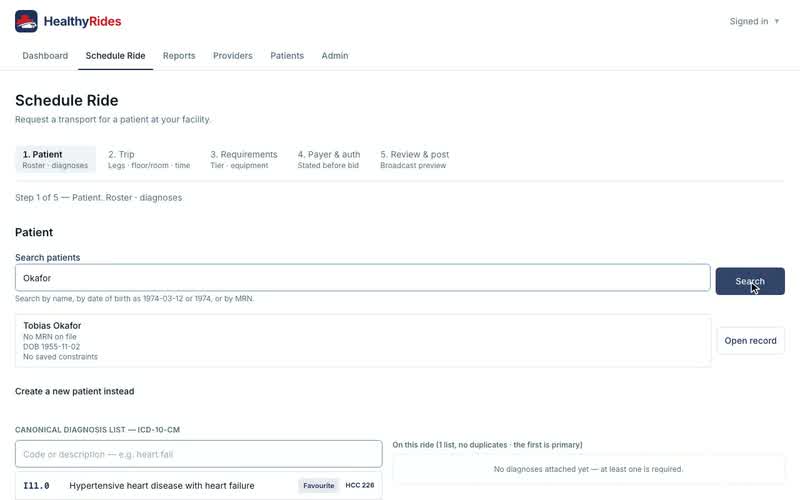Open the Reports tab
The image size is (800, 500).
[179, 56]
